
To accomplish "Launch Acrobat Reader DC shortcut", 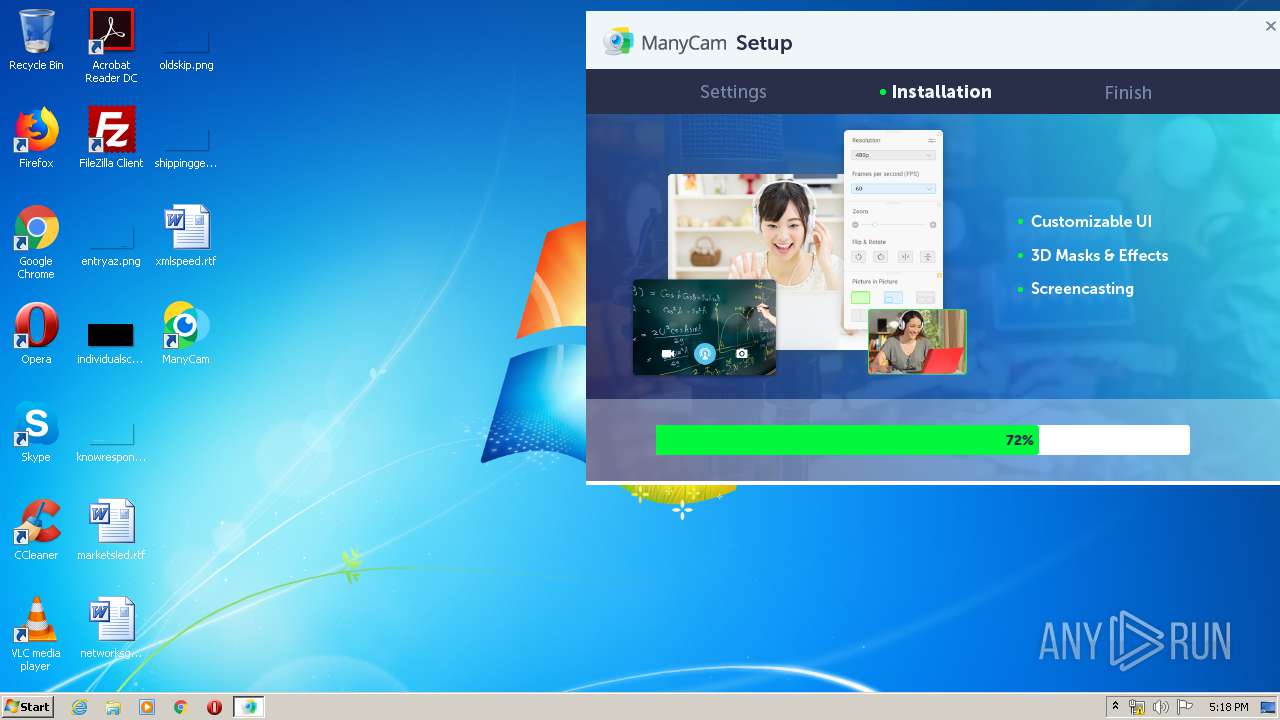I will (x=111, y=45).
